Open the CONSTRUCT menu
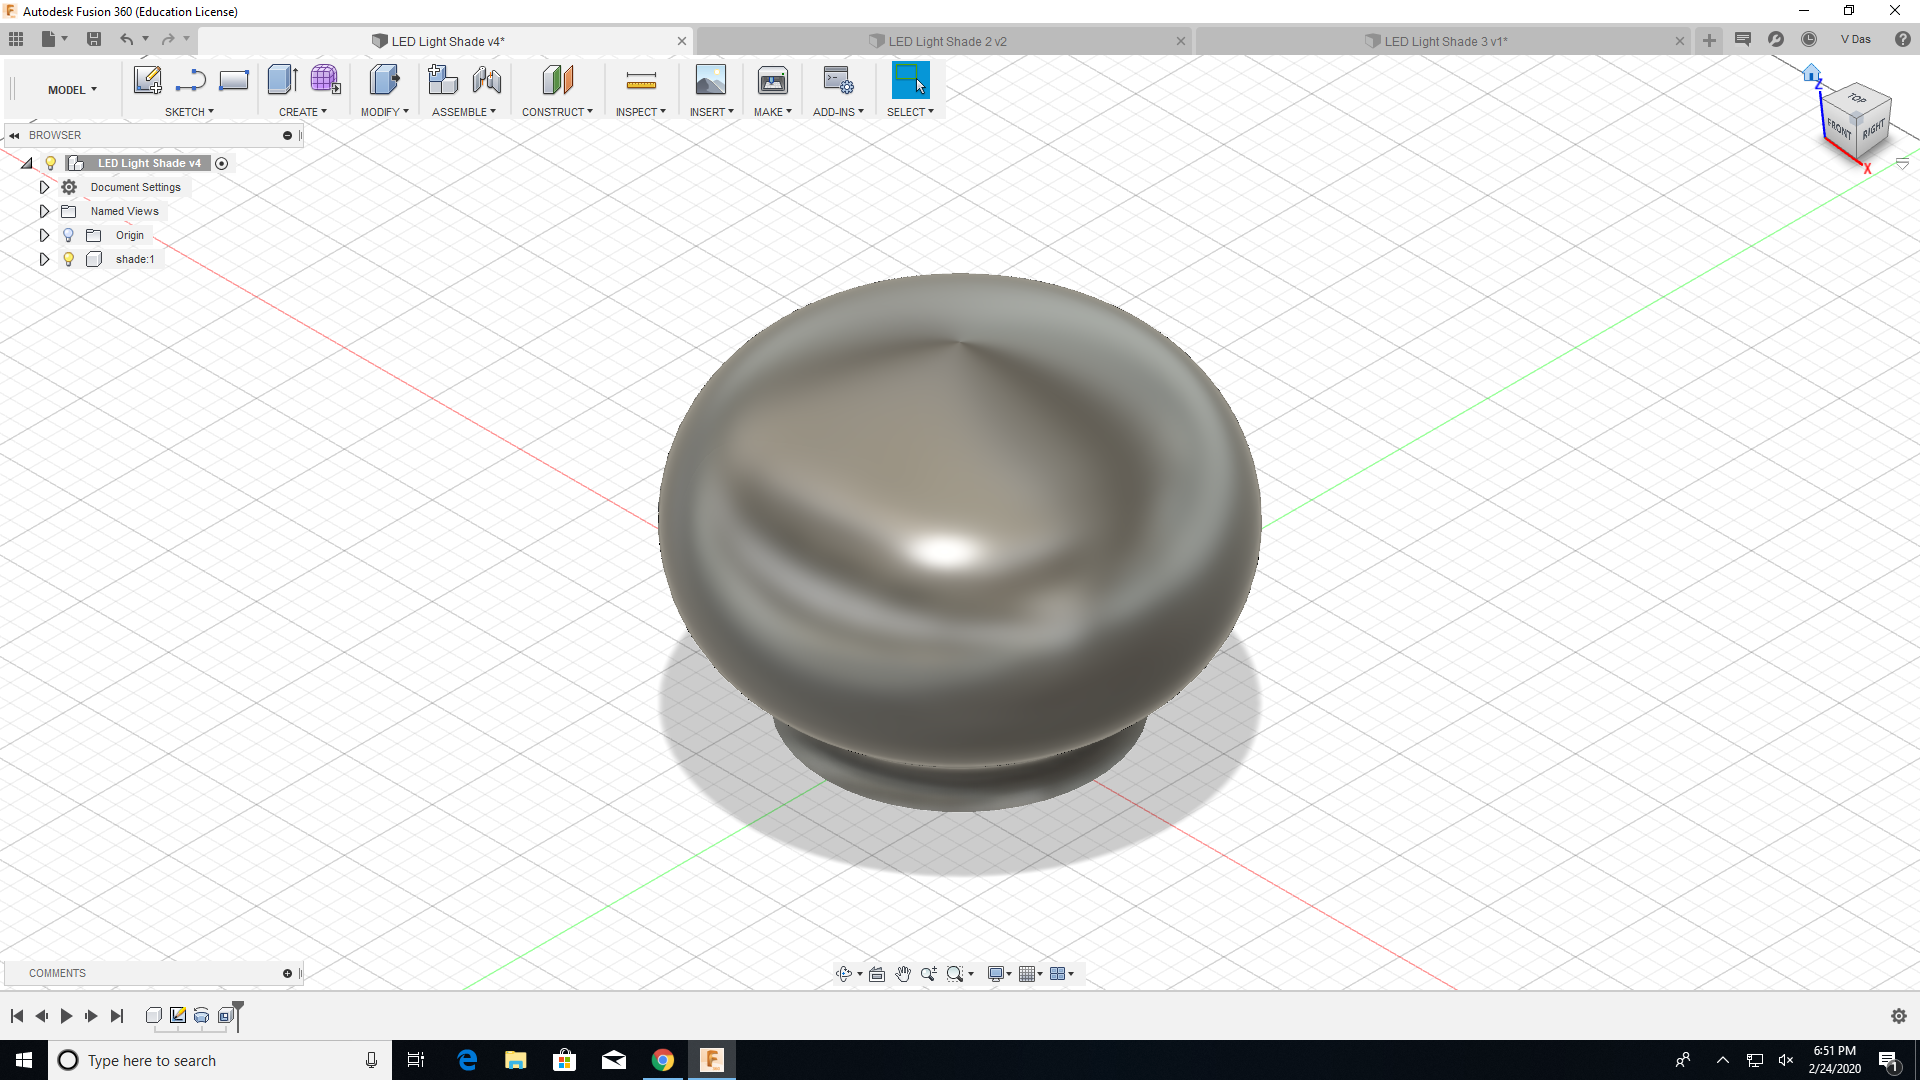Image resolution: width=1920 pixels, height=1080 pixels. (x=557, y=112)
